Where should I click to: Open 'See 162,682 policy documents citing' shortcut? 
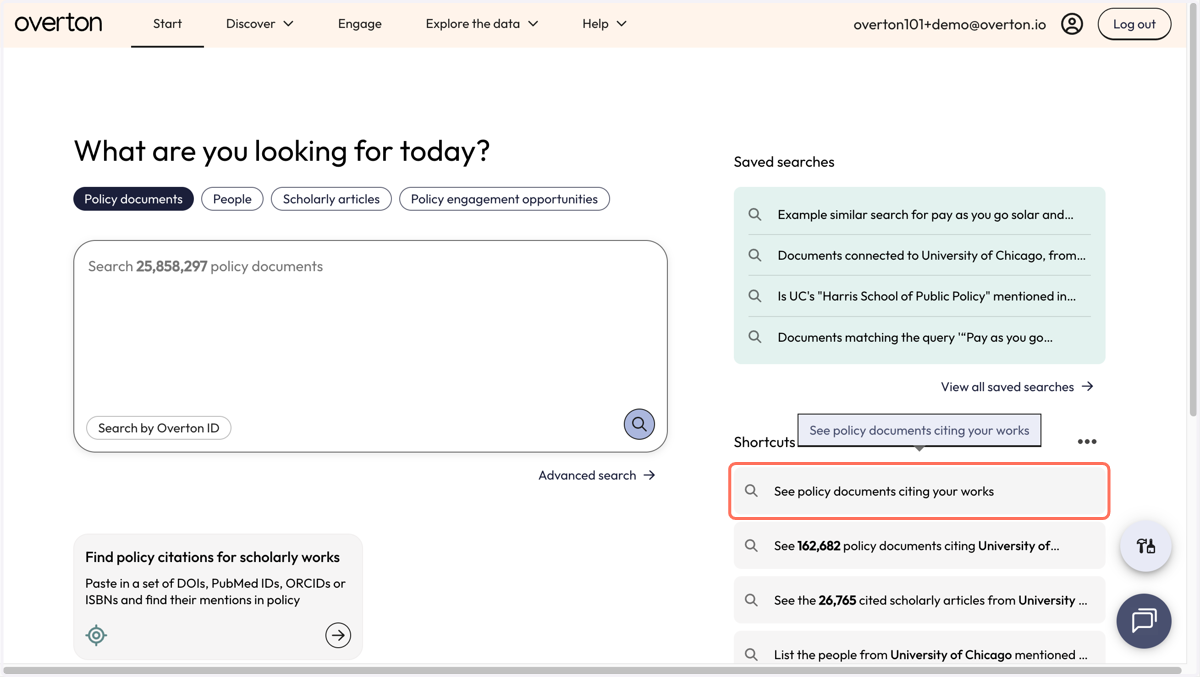coord(919,546)
